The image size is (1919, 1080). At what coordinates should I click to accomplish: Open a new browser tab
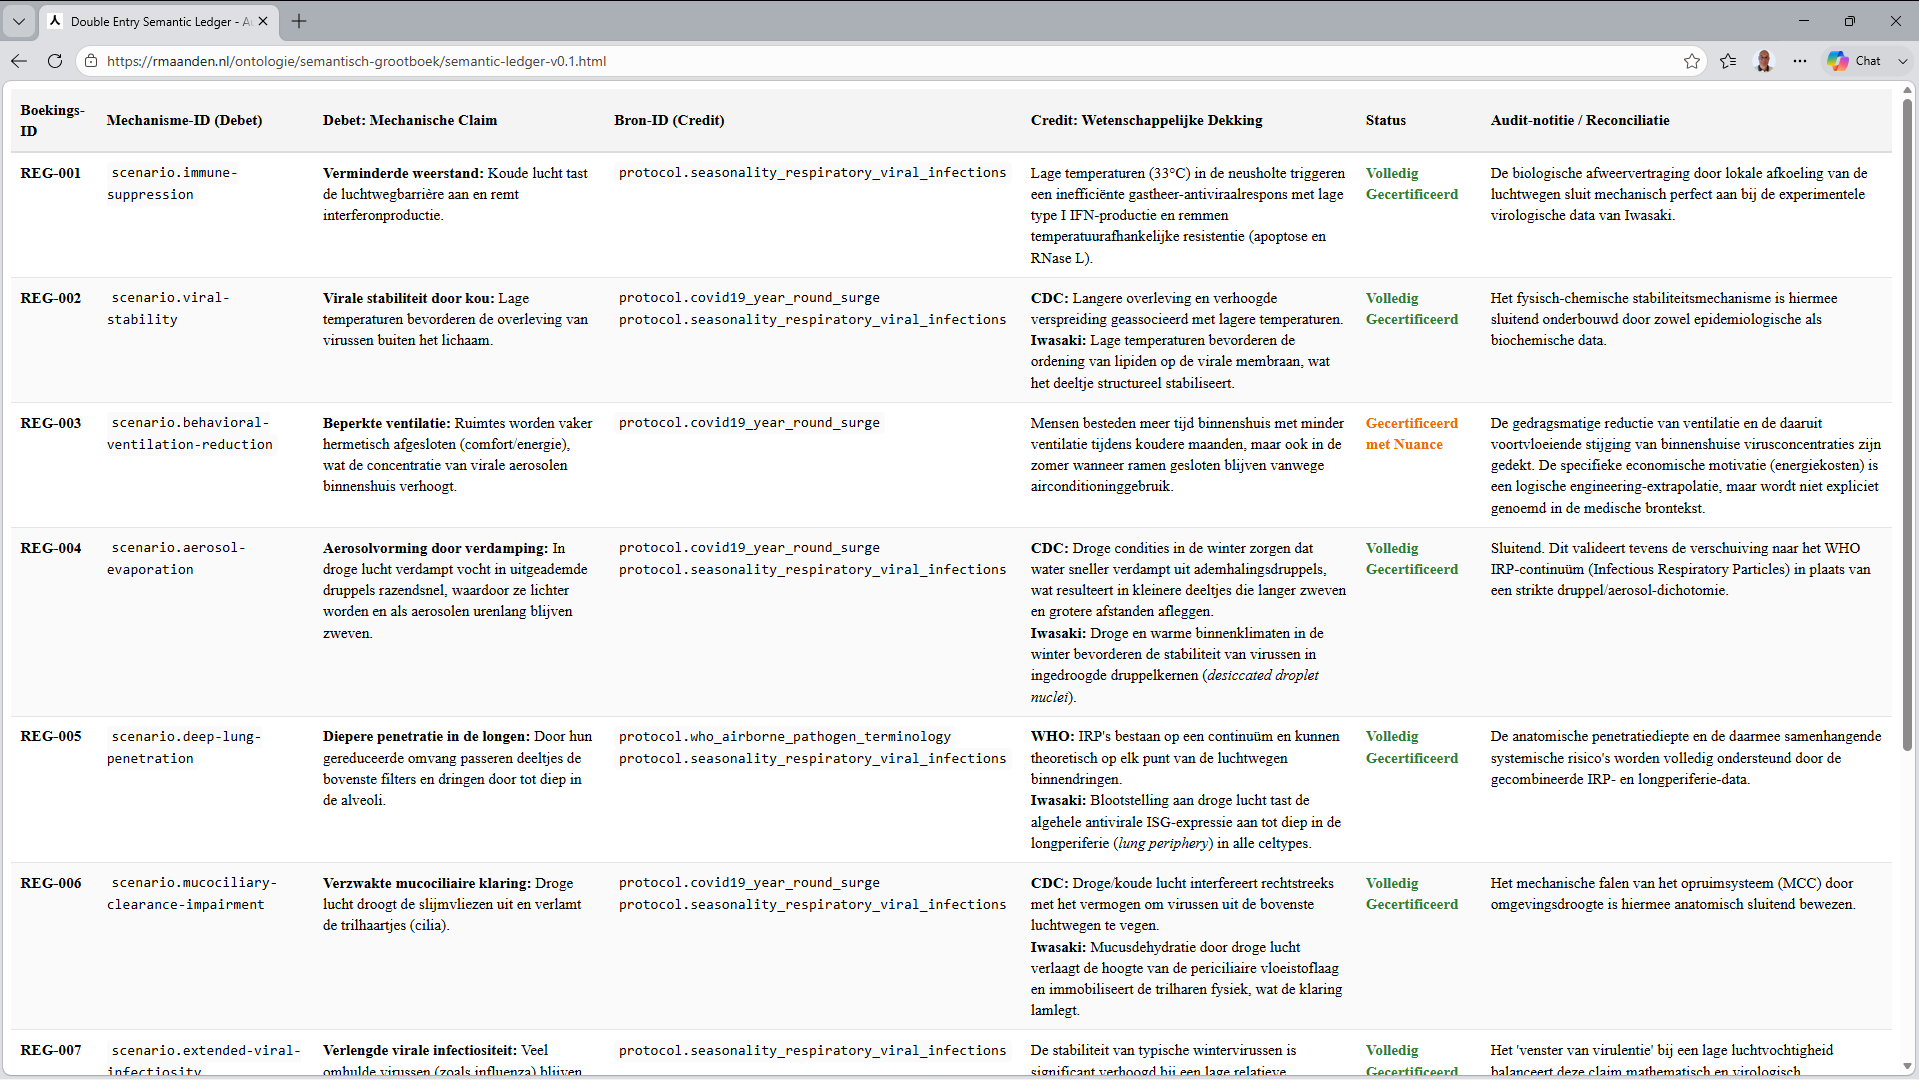tap(299, 21)
